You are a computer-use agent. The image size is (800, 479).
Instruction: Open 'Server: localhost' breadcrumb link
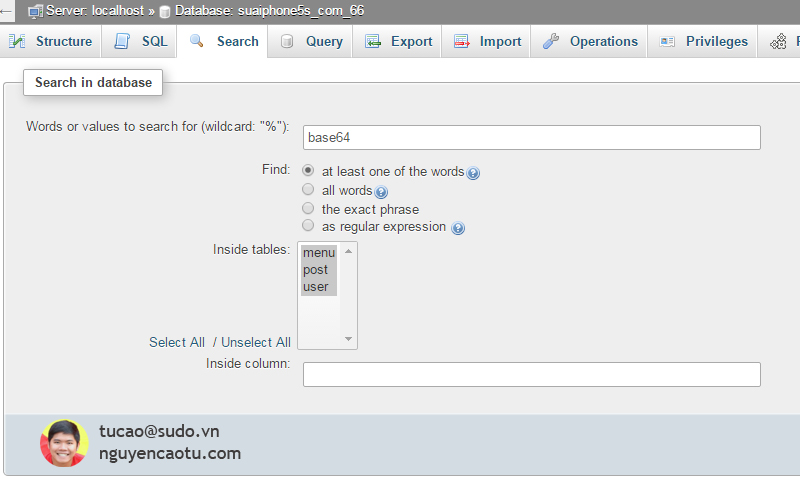[x=95, y=11]
